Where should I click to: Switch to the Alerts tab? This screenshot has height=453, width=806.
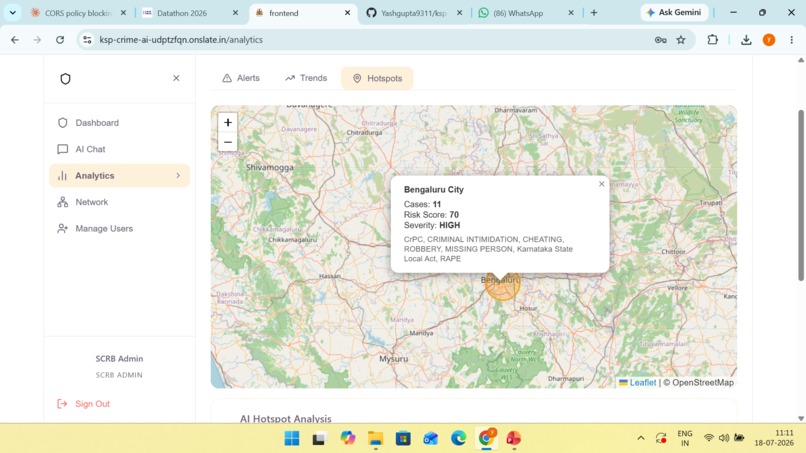click(241, 78)
